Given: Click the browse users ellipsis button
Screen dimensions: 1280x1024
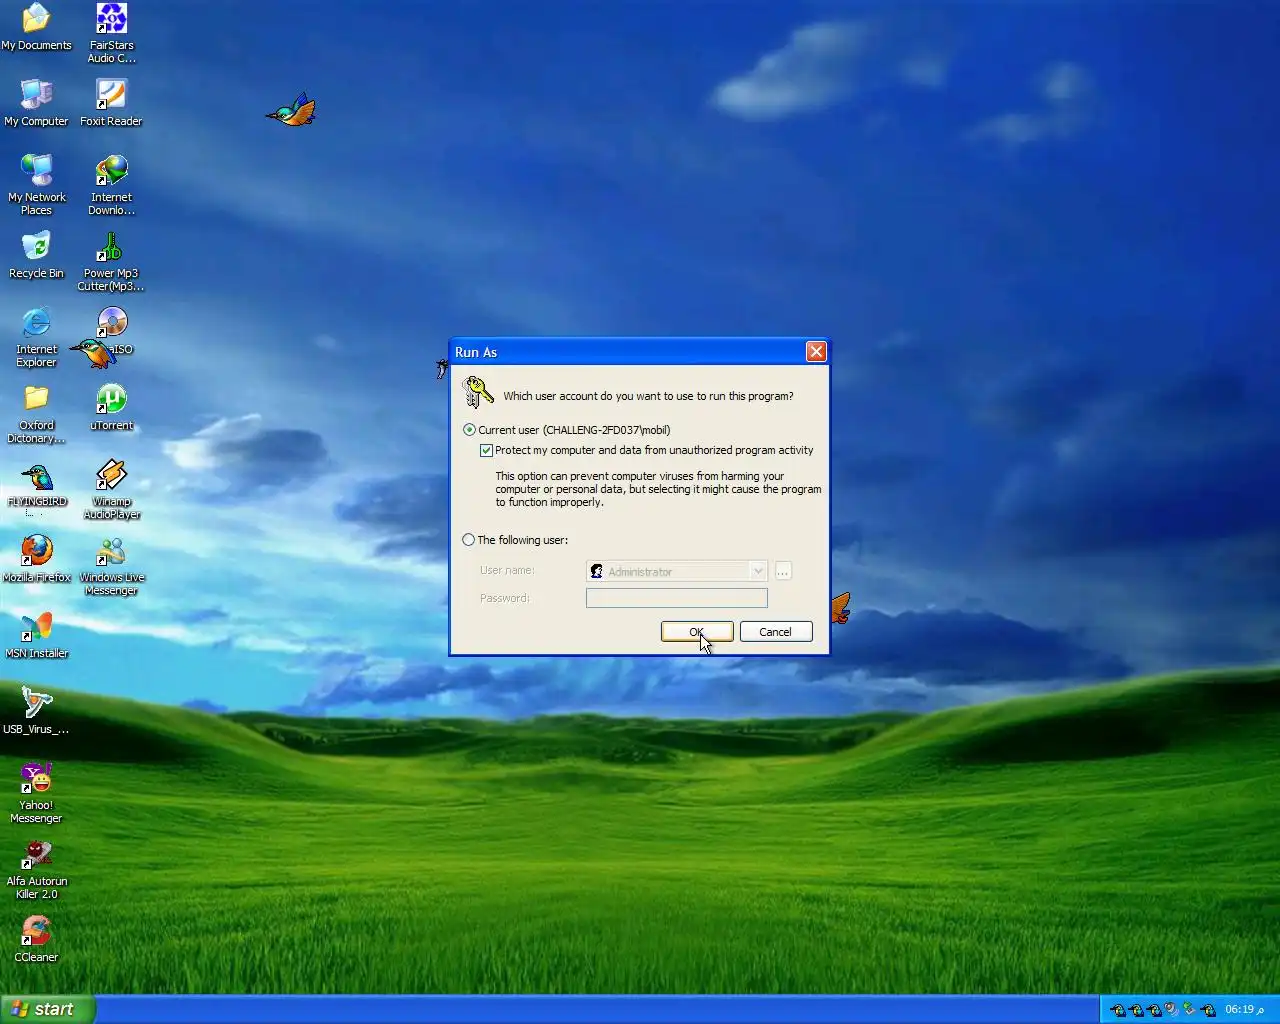Looking at the screenshot, I should click(x=783, y=571).
